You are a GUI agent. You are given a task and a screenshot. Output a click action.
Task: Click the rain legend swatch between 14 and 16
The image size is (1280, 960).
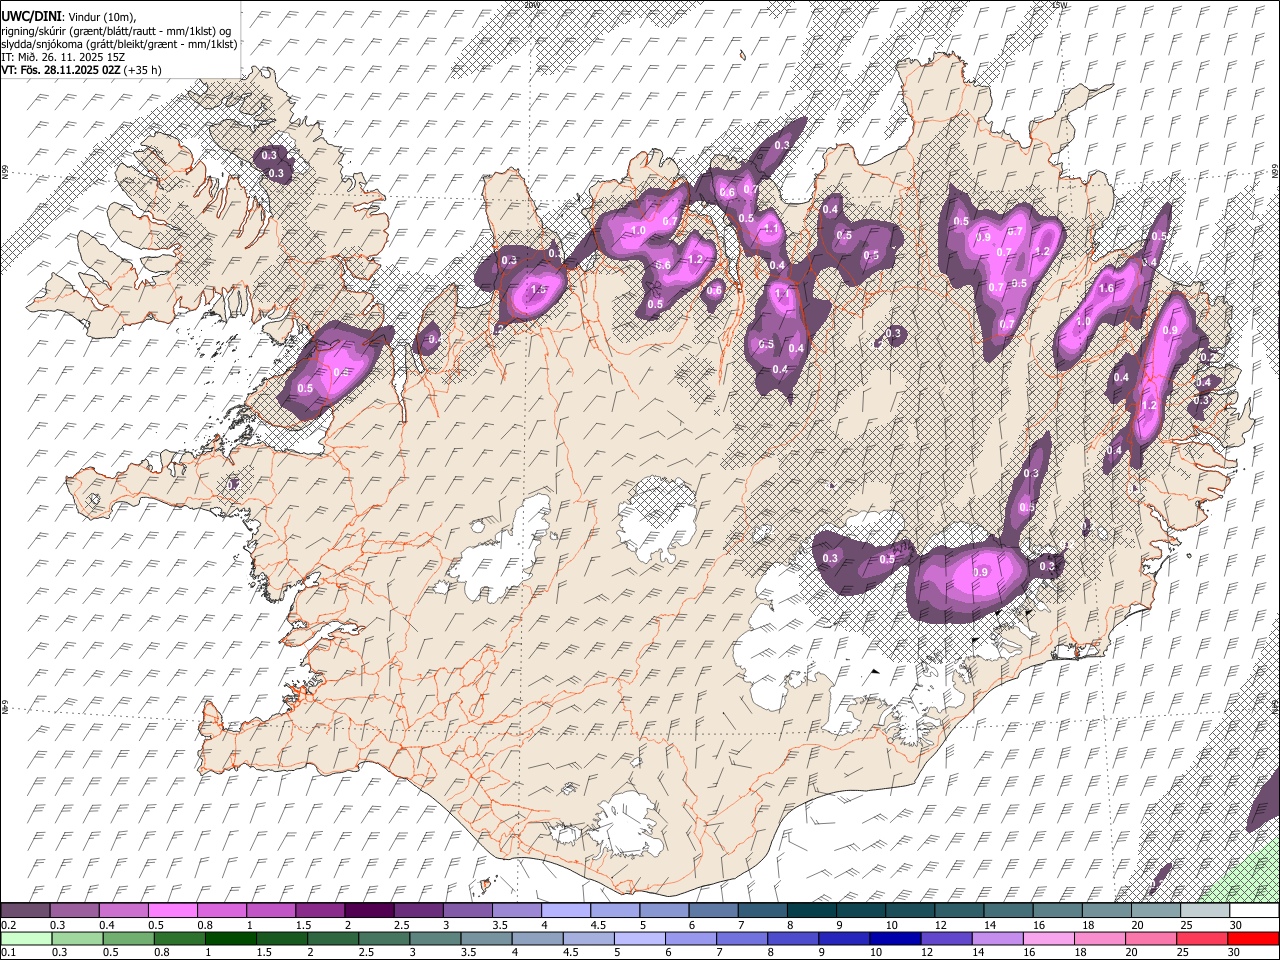click(997, 938)
